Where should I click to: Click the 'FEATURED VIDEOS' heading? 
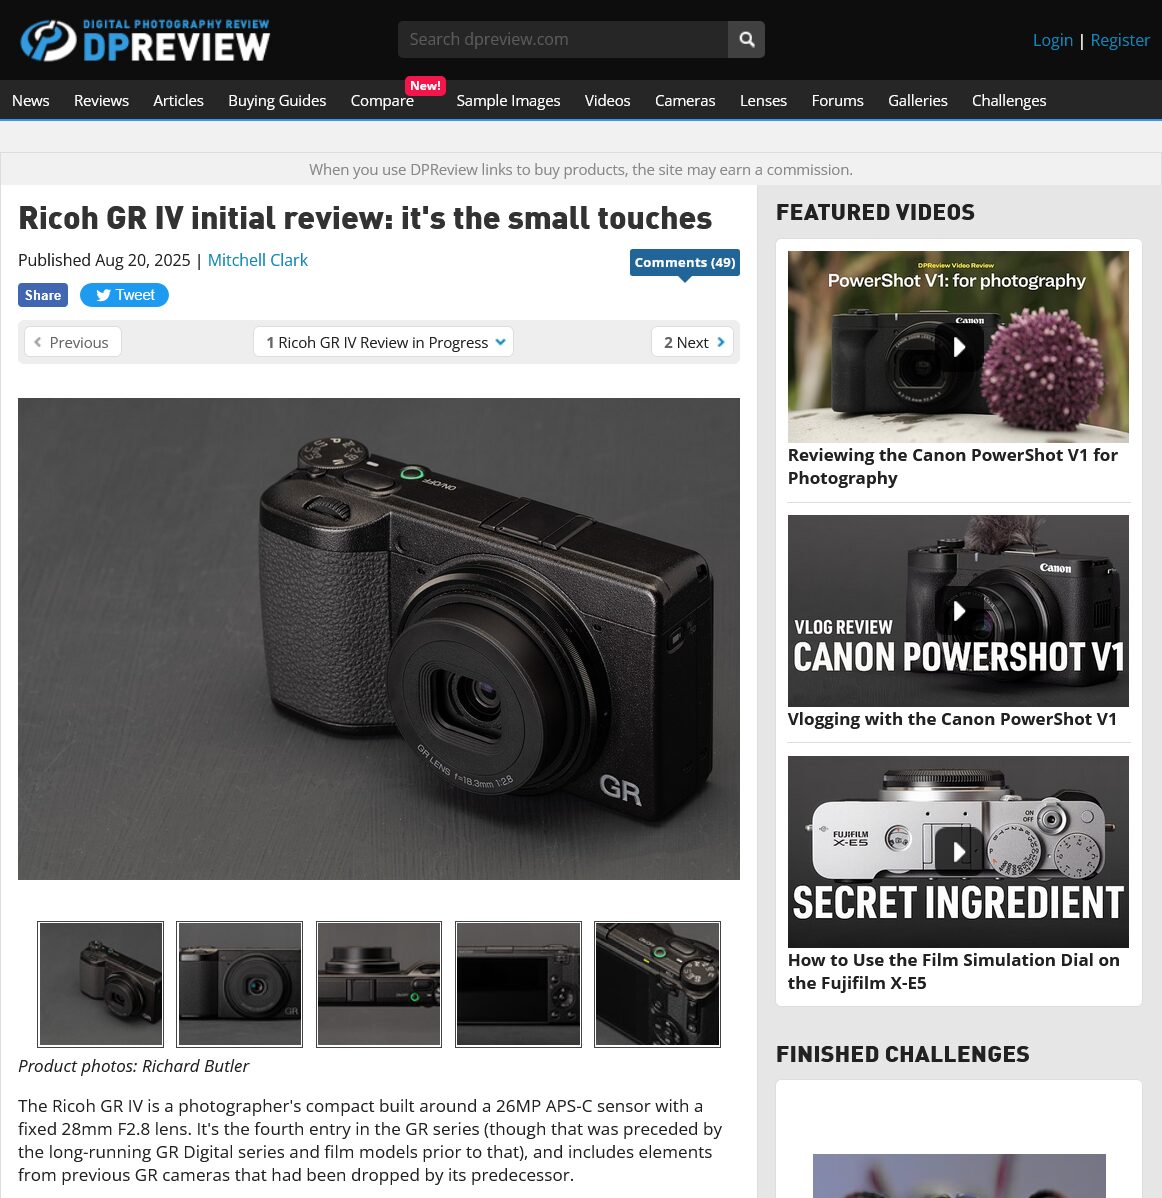tap(876, 212)
